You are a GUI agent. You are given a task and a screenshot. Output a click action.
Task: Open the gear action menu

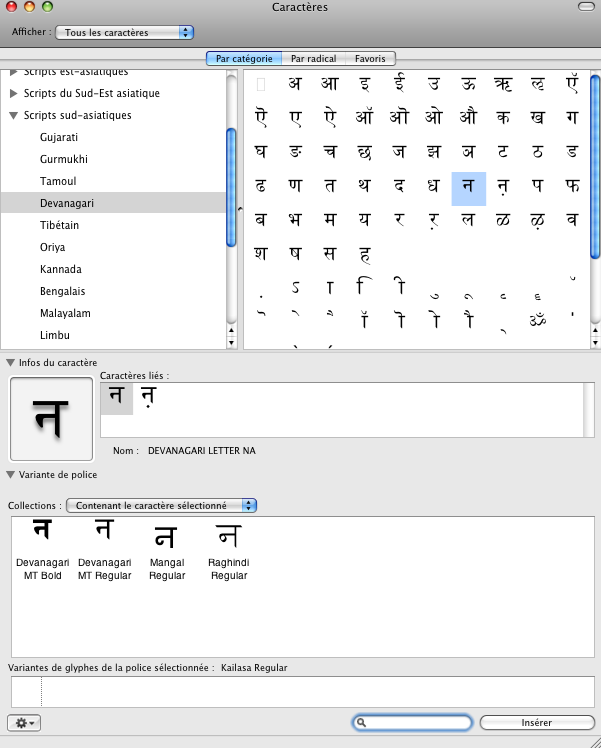coord(23,722)
